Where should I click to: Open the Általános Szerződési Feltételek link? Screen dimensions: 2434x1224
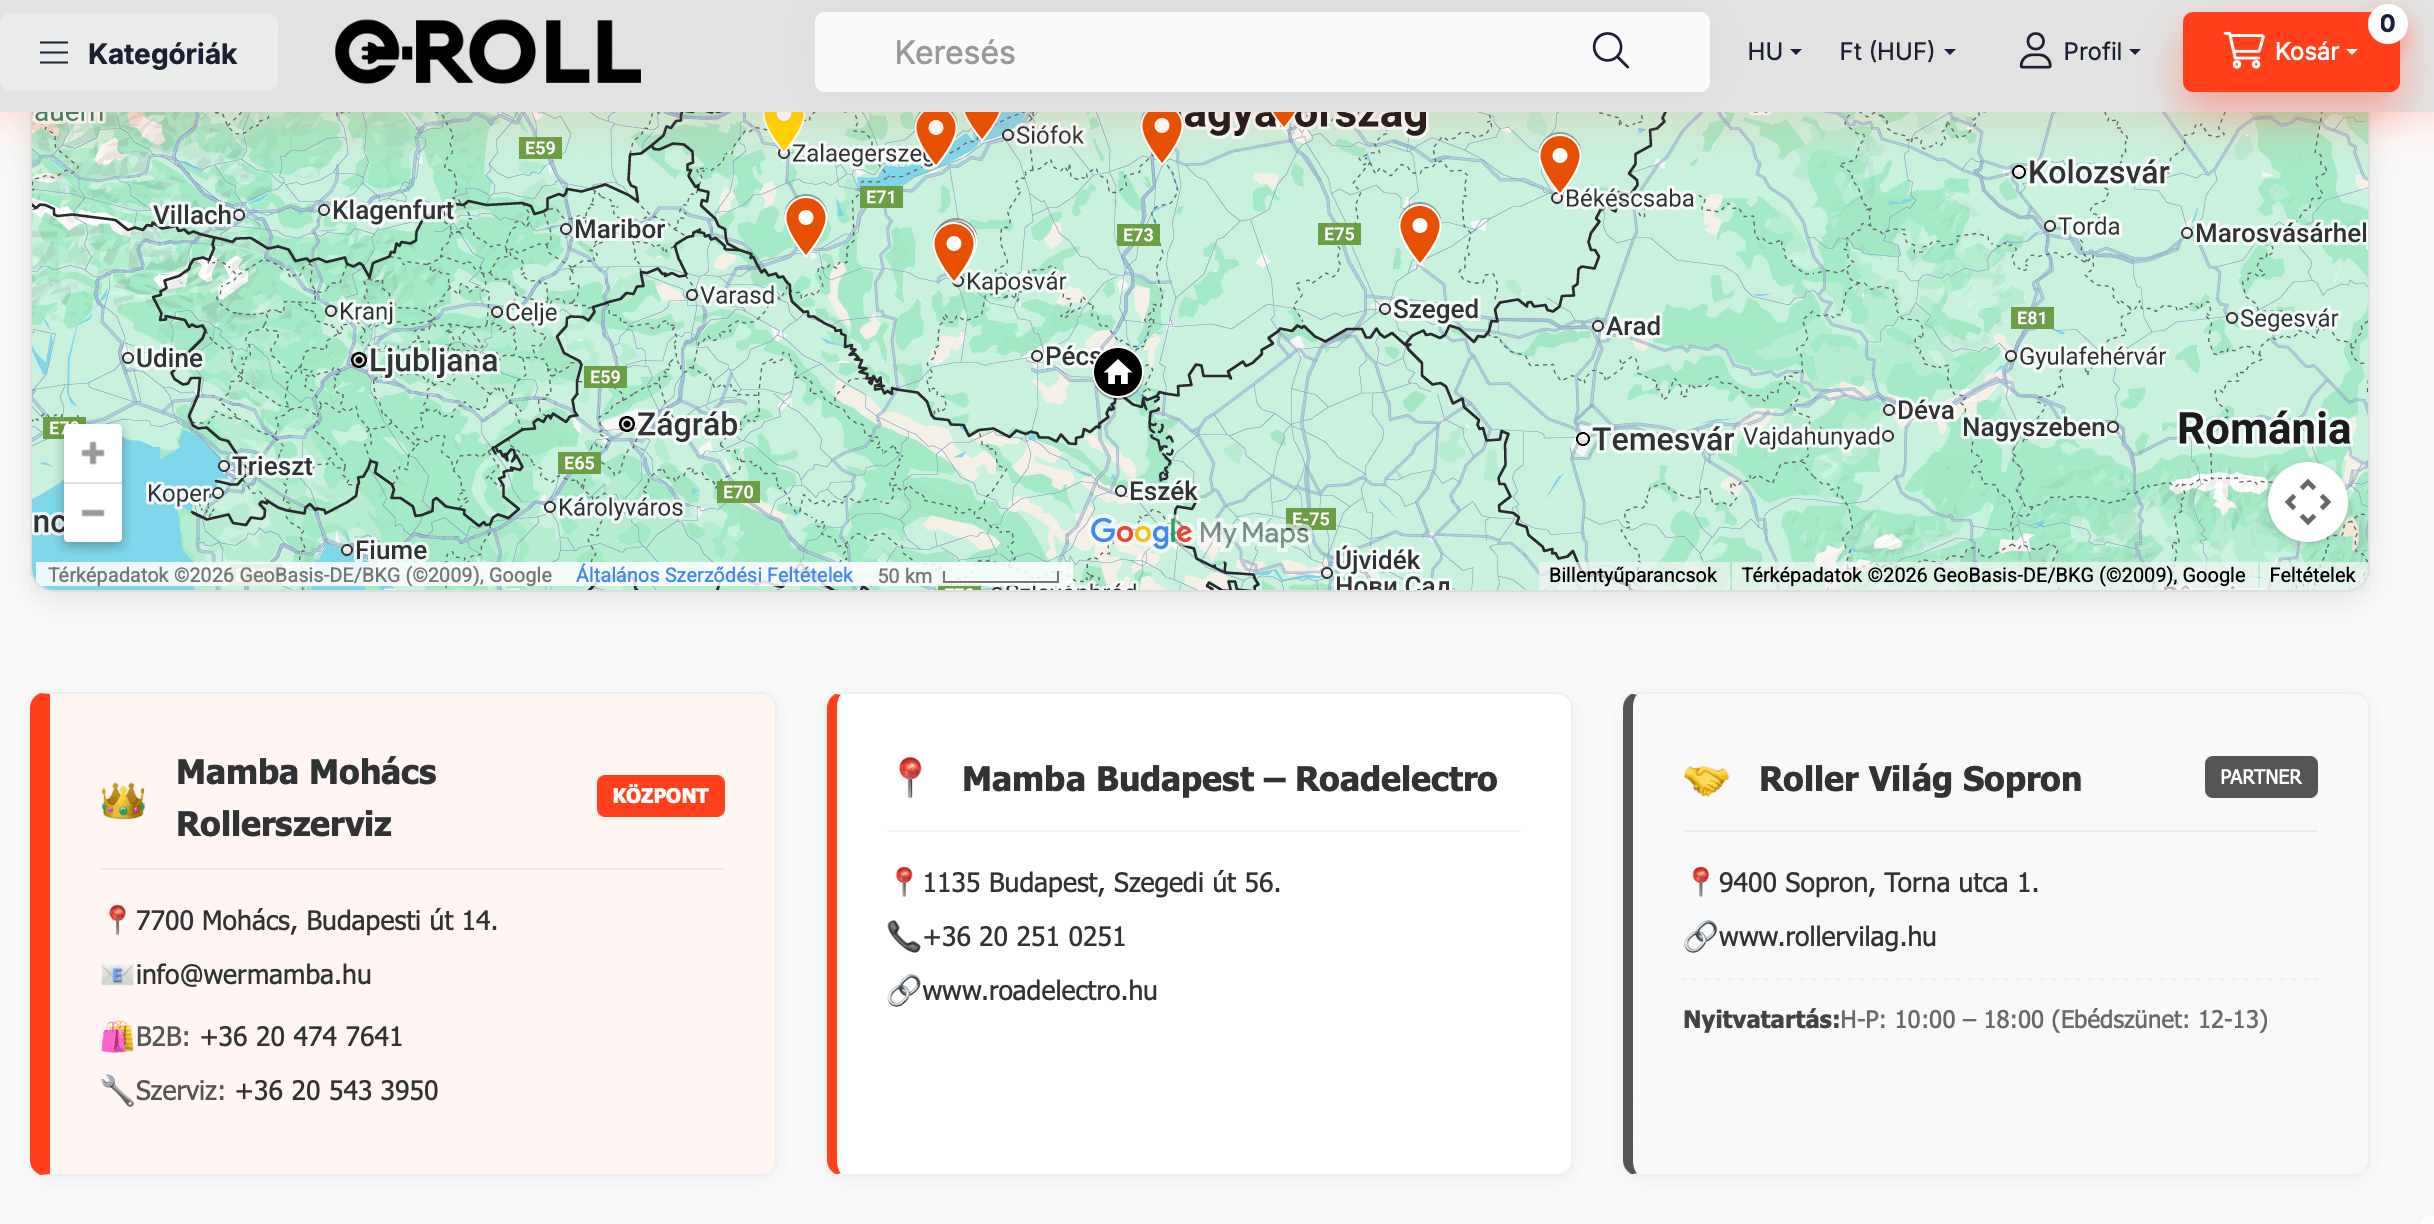coord(713,574)
